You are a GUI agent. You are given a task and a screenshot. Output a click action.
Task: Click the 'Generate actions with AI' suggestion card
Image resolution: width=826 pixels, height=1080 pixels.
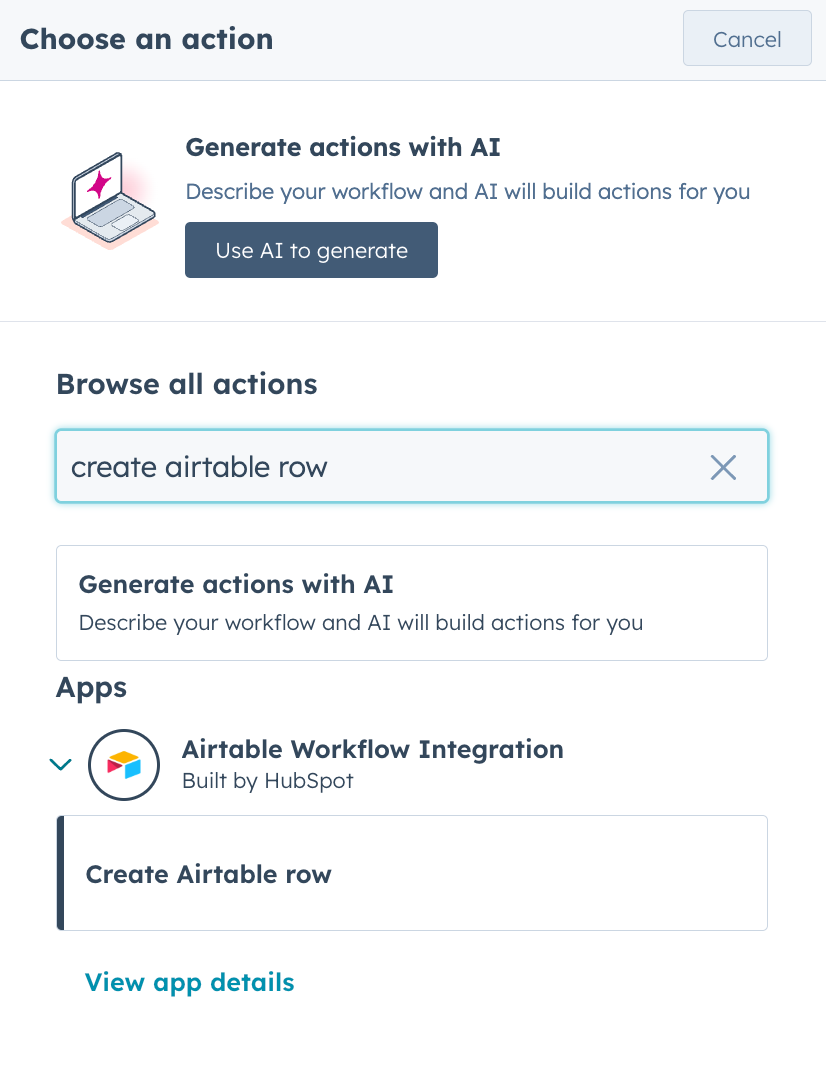tap(412, 603)
